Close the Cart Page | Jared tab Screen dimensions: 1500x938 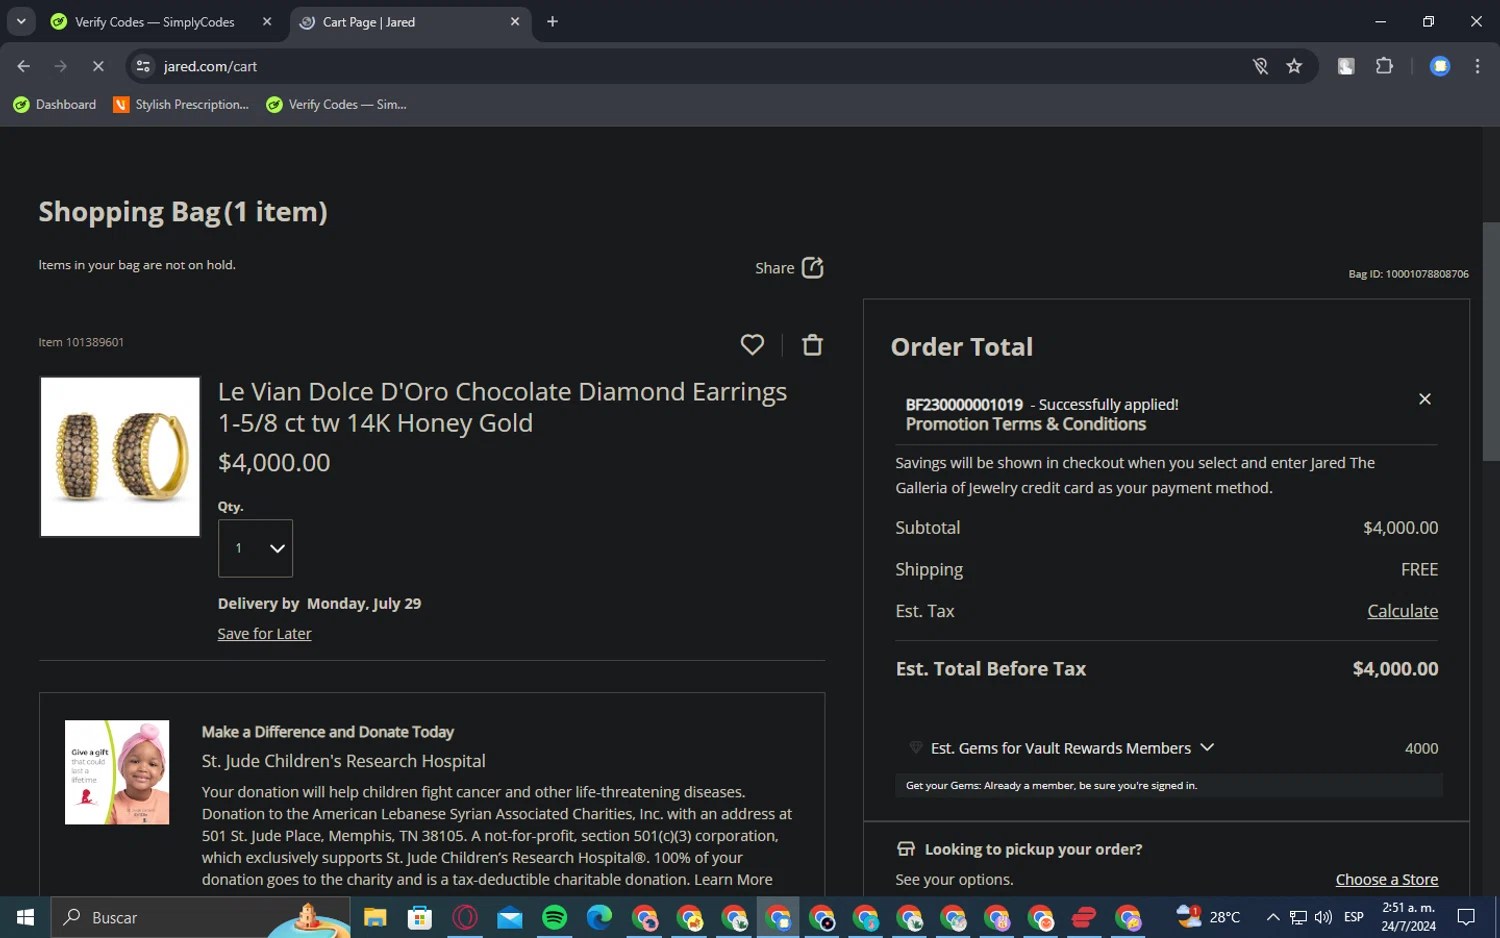(x=515, y=22)
